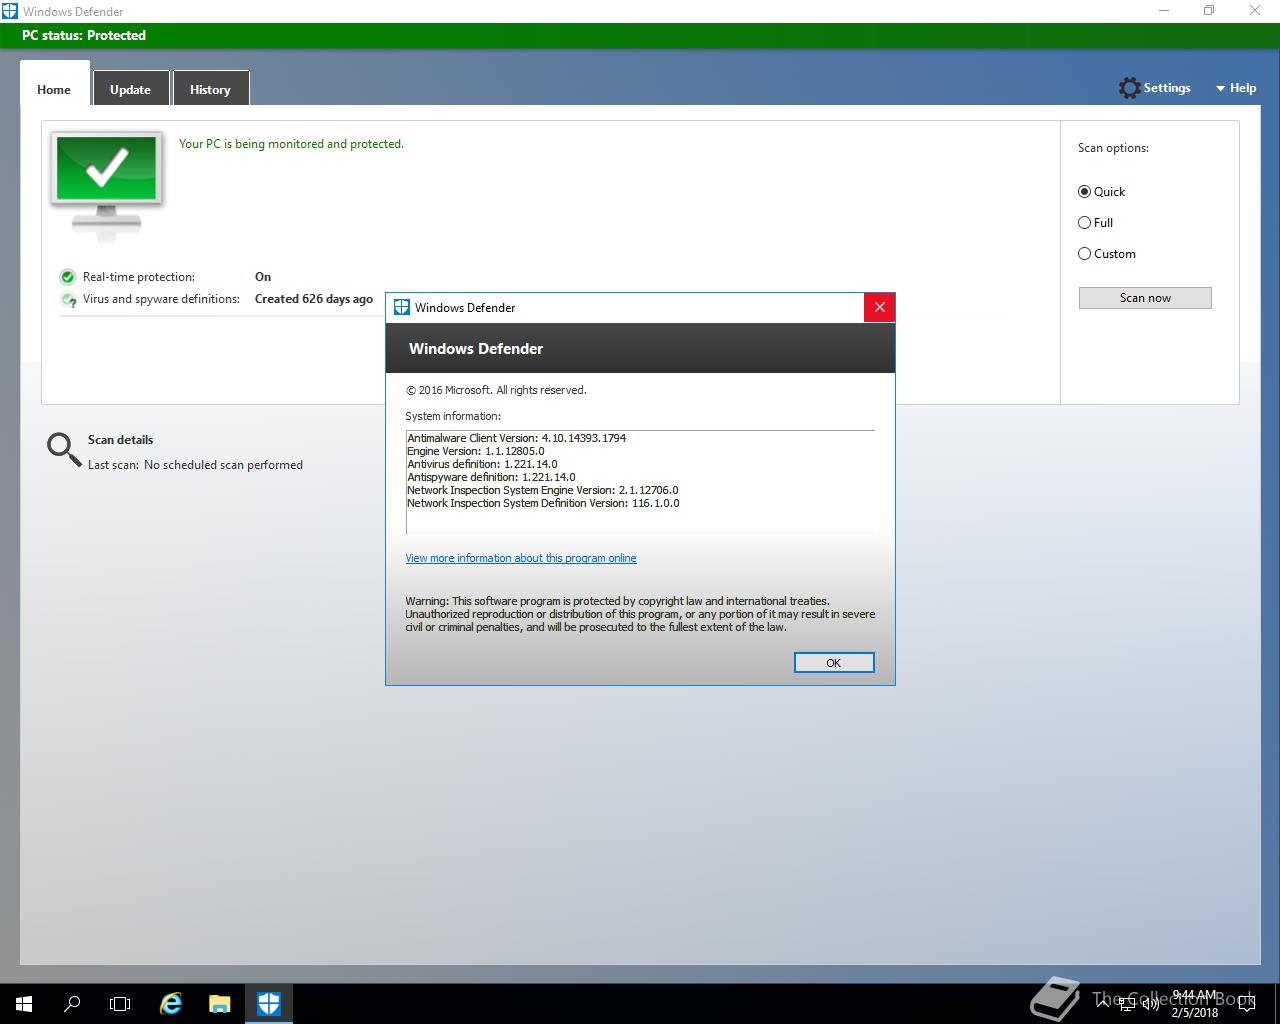
Task: Click the Virus and spyware definitions status icon
Action: point(68,299)
